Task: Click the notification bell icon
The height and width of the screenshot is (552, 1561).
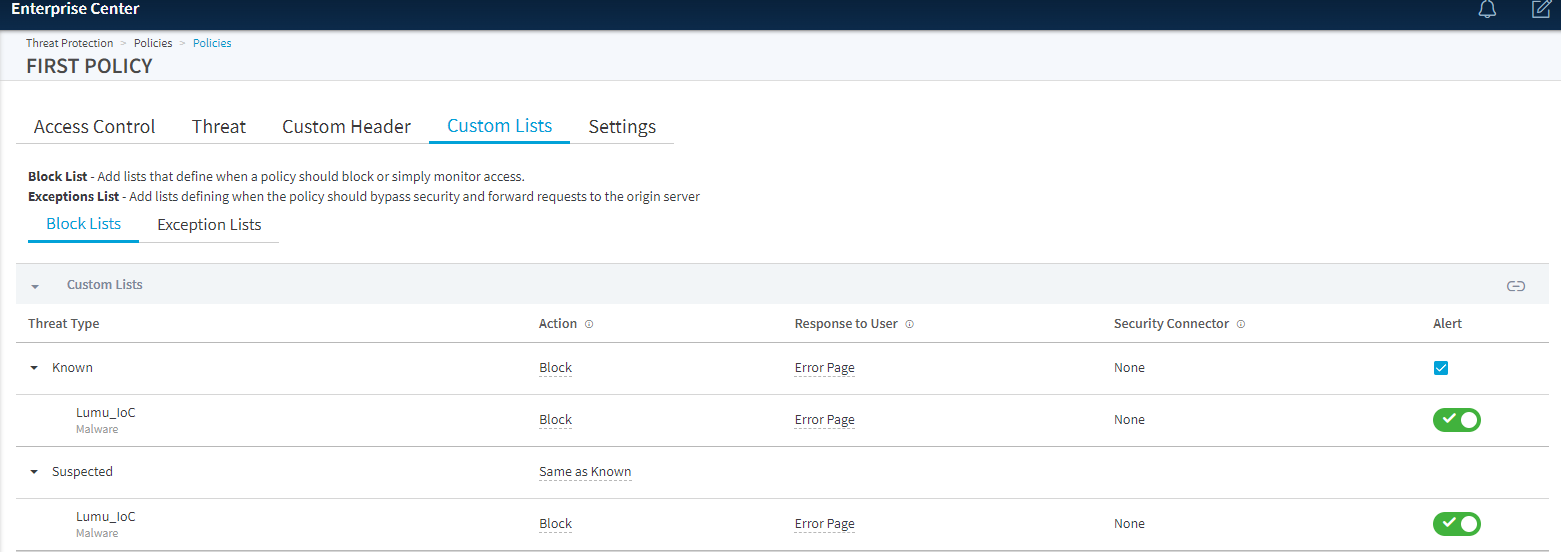Action: (1487, 10)
